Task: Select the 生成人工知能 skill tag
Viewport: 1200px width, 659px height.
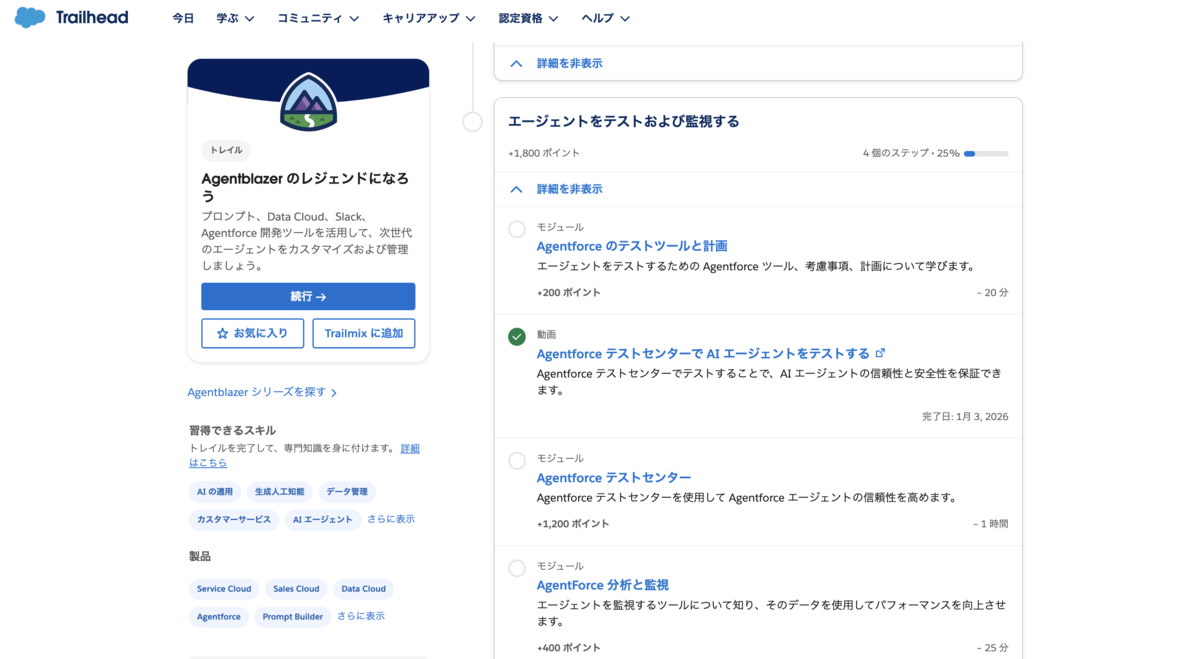Action: pyautogui.click(x=280, y=491)
